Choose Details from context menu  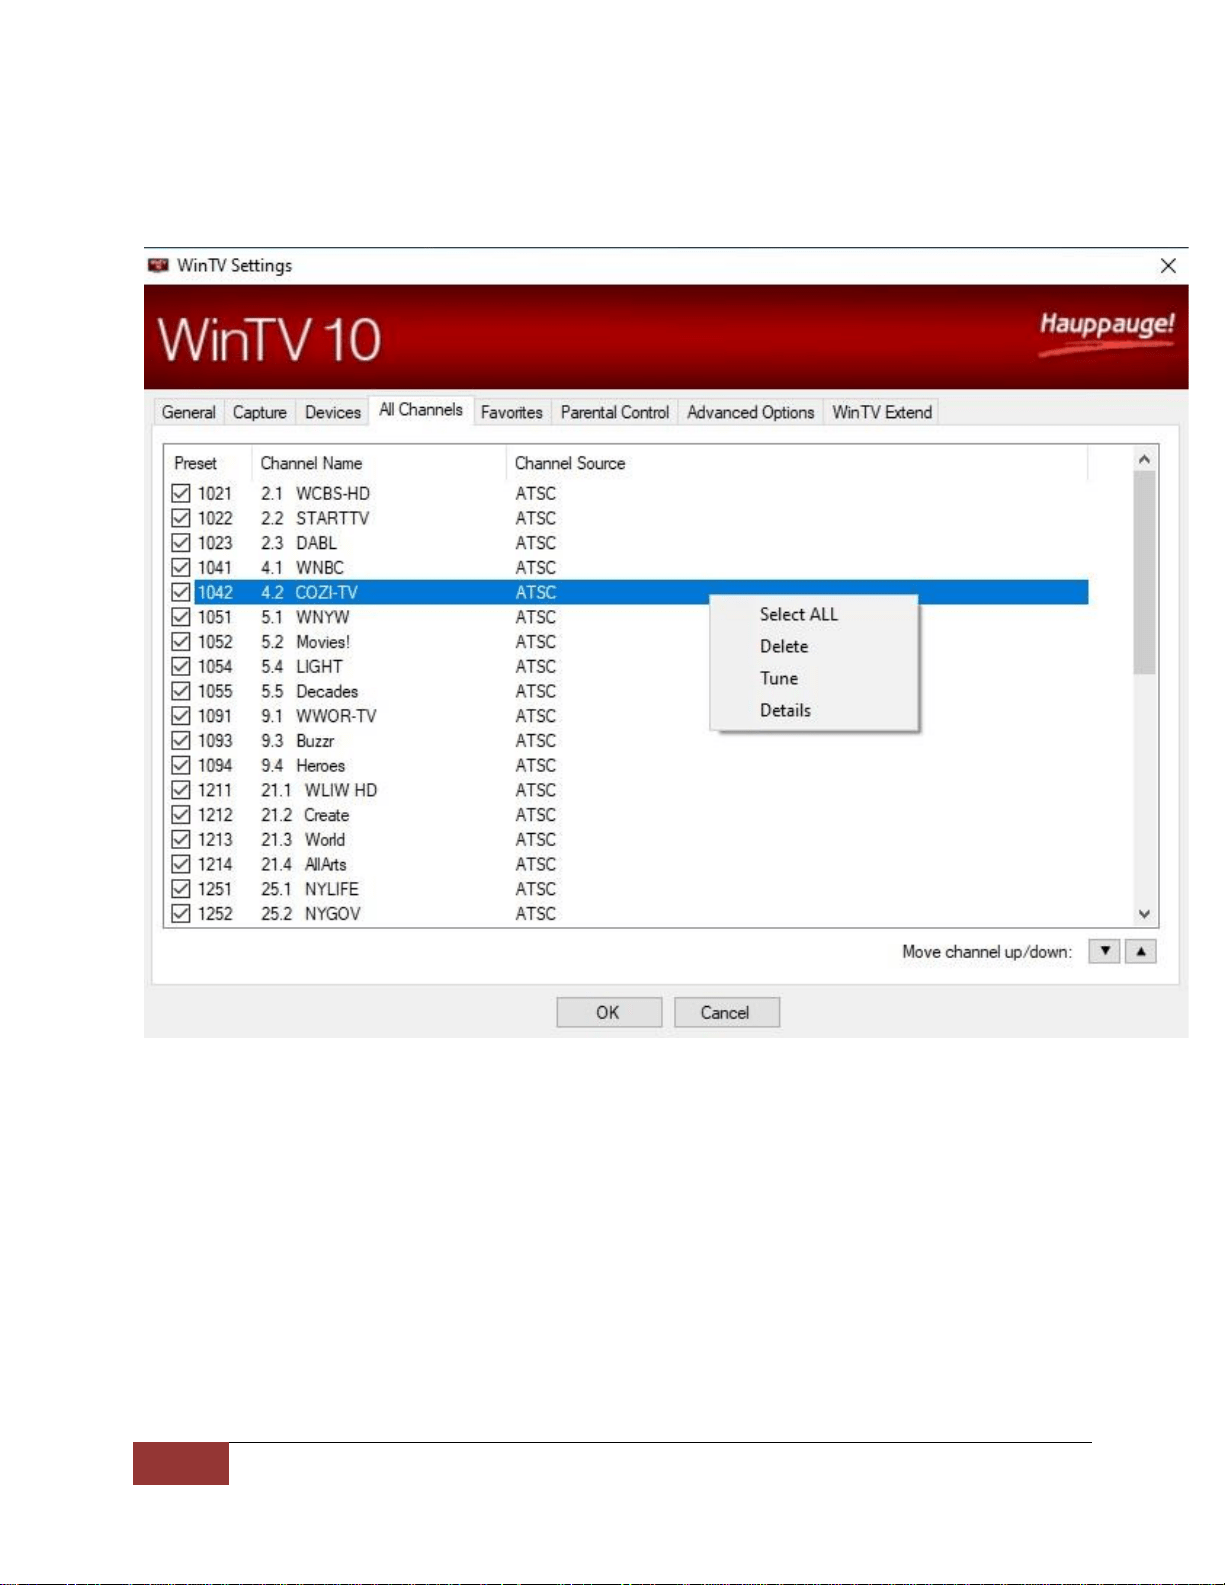[x=814, y=710]
